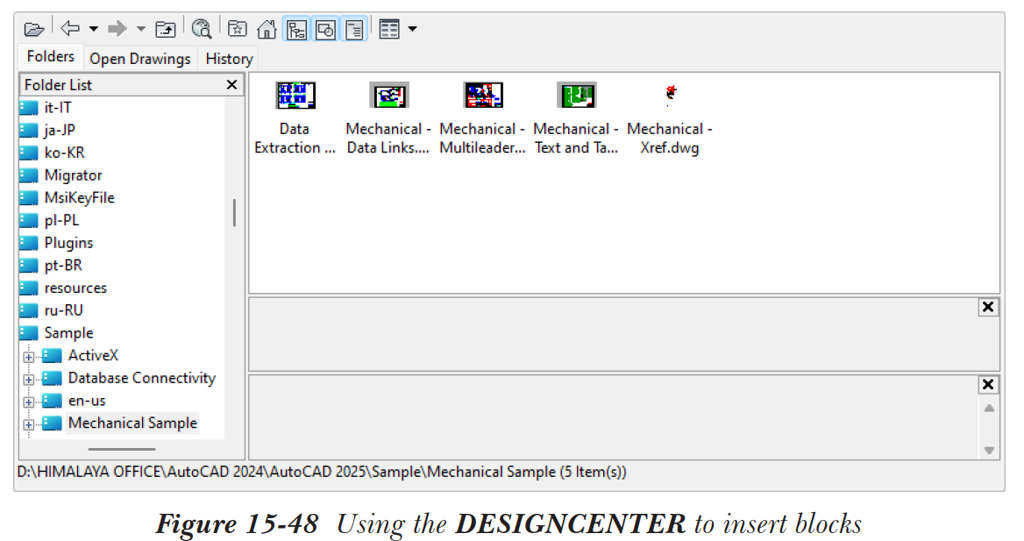Viewport: 1024px width, 541px height.
Task: Toggle the Description pane icon
Action: click(x=354, y=29)
